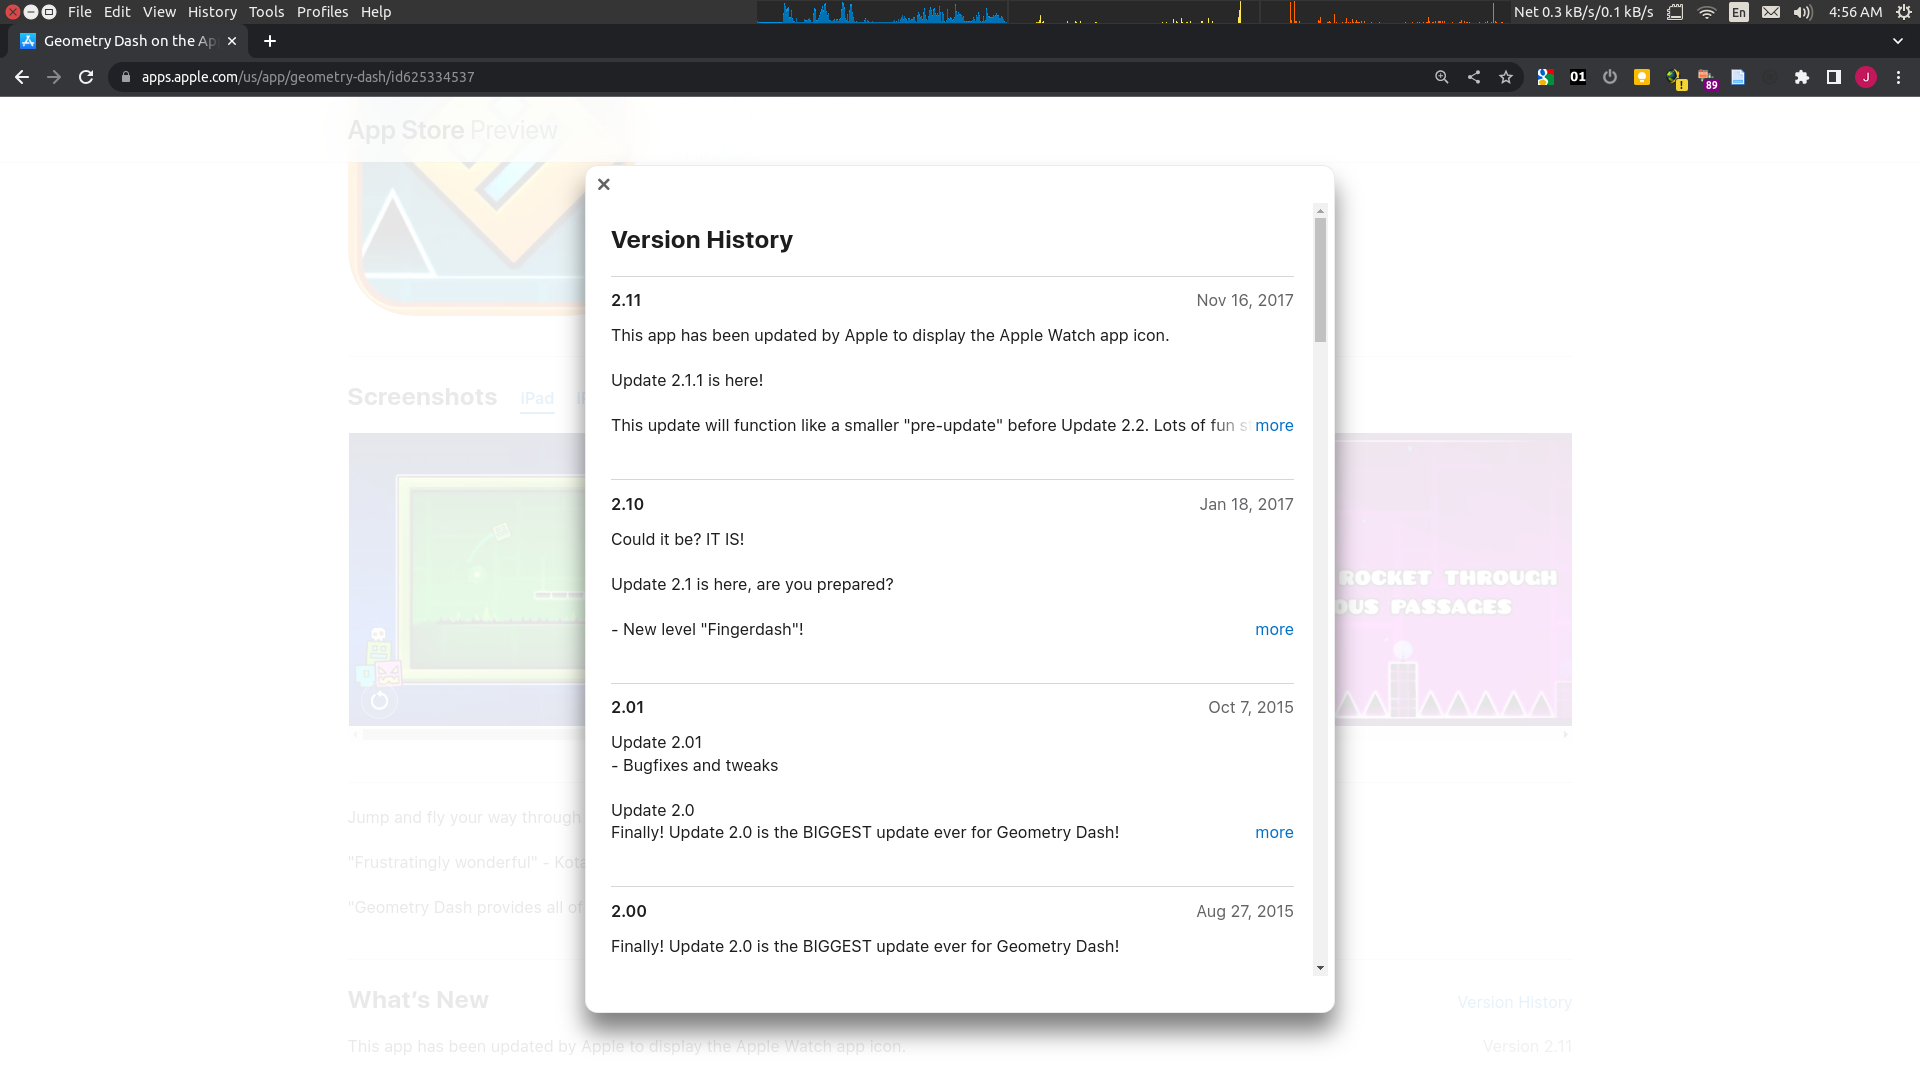Image resolution: width=1920 pixels, height=1080 pixels.
Task: Open the tab search dropdown arrow
Action: 1898,41
